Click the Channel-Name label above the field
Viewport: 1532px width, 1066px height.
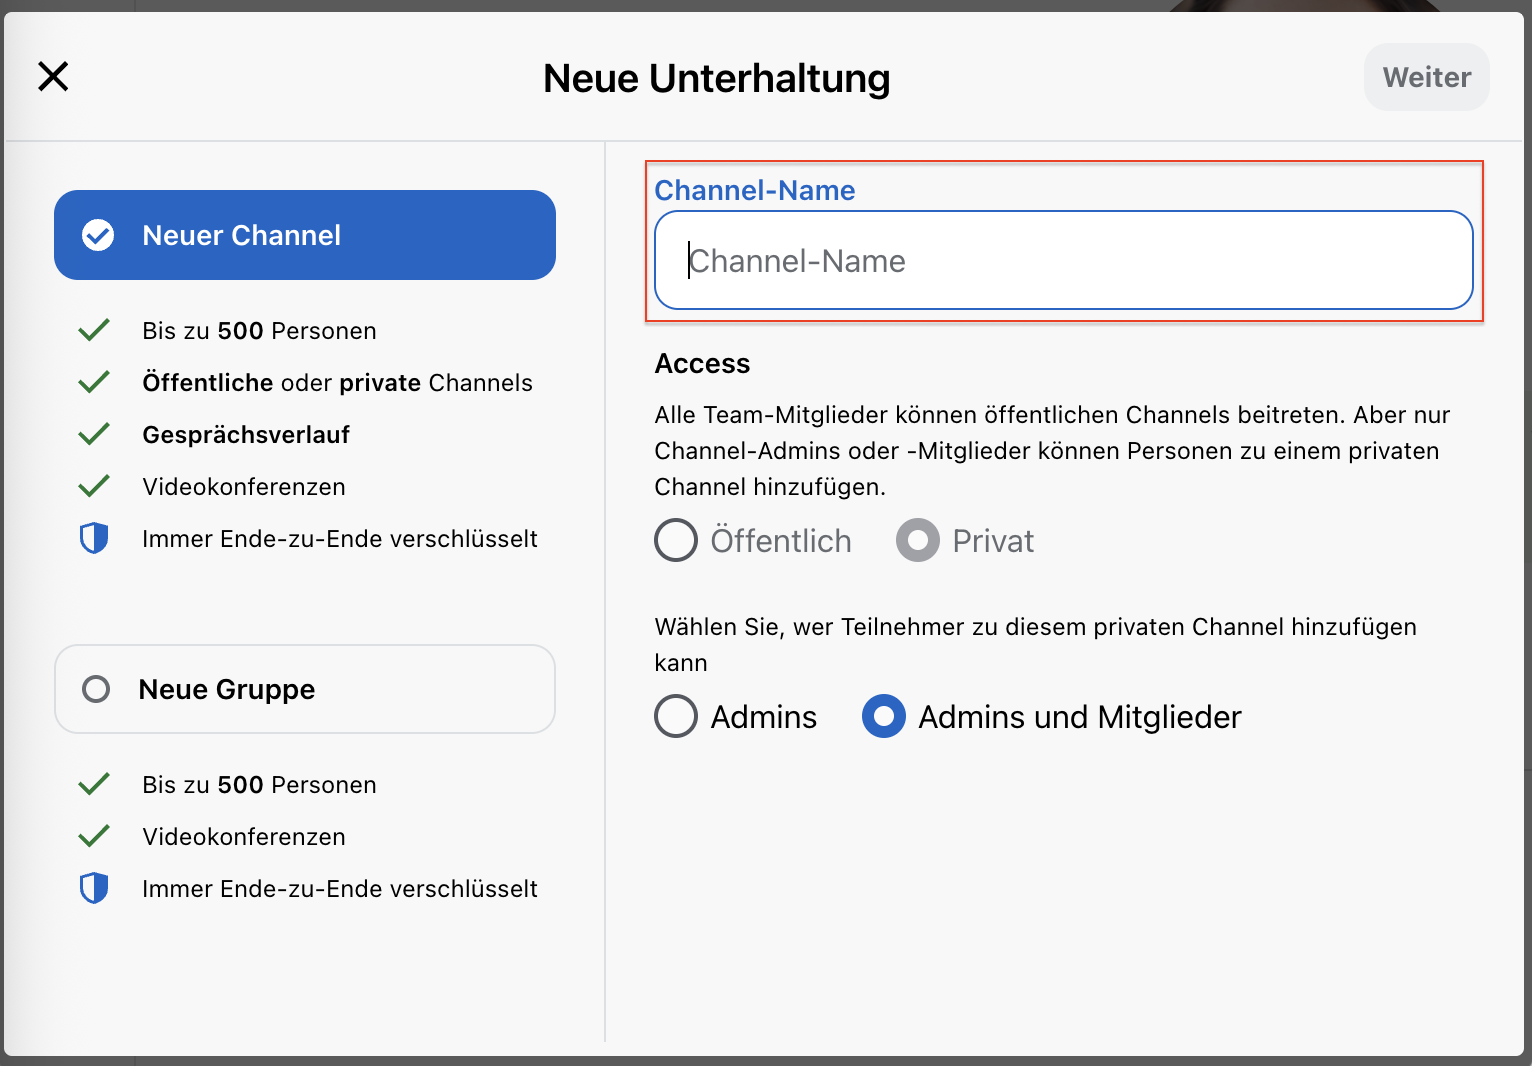(x=755, y=190)
